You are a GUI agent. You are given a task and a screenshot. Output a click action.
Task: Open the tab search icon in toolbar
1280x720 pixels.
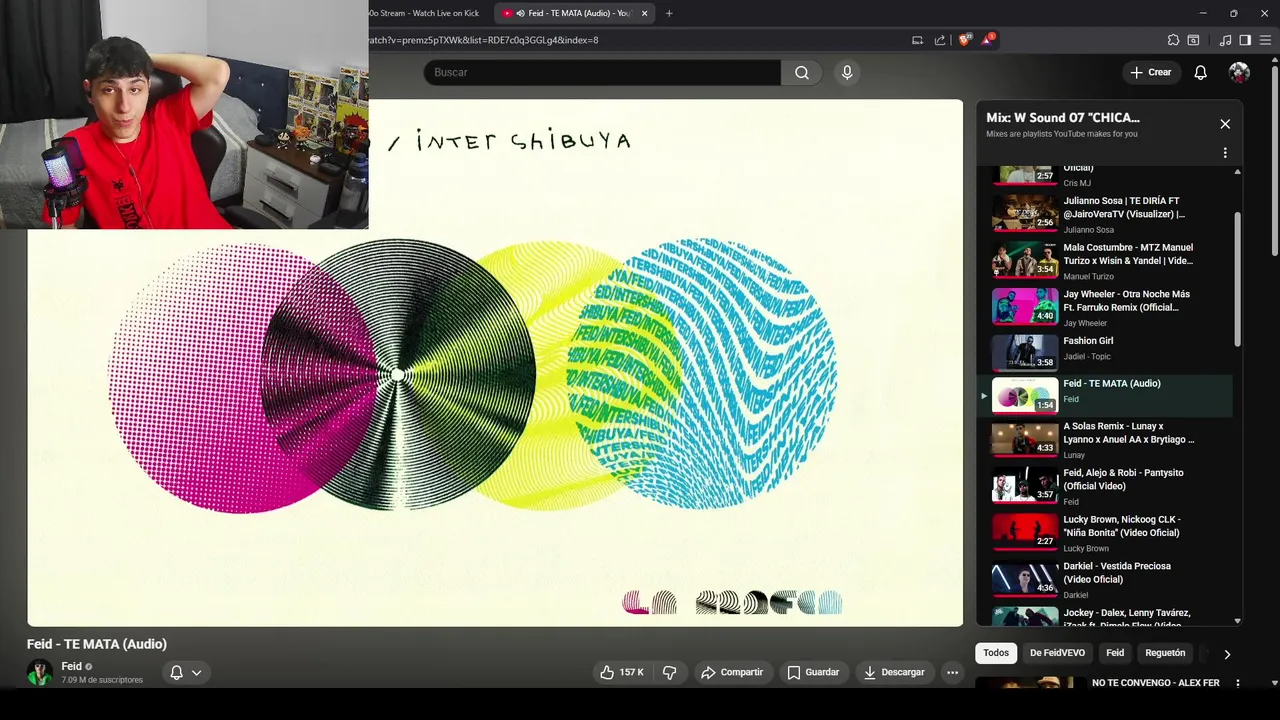(1193, 40)
